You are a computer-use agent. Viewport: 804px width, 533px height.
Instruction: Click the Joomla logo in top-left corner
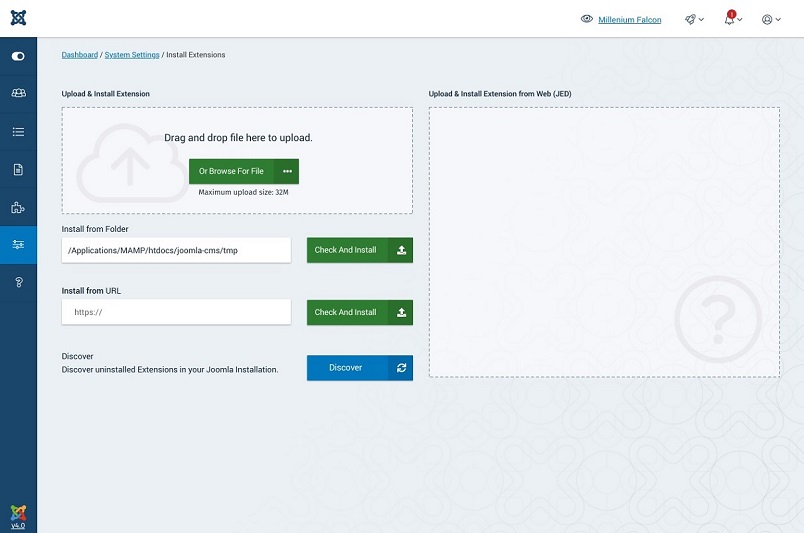click(x=18, y=18)
